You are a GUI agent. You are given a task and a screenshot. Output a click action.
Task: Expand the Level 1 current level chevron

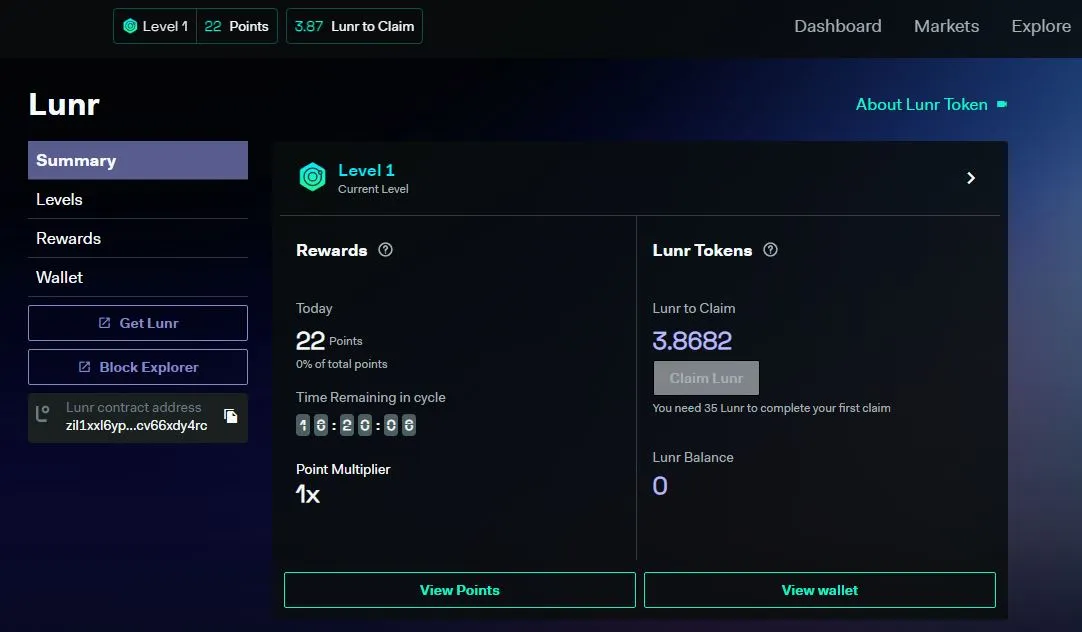(971, 178)
